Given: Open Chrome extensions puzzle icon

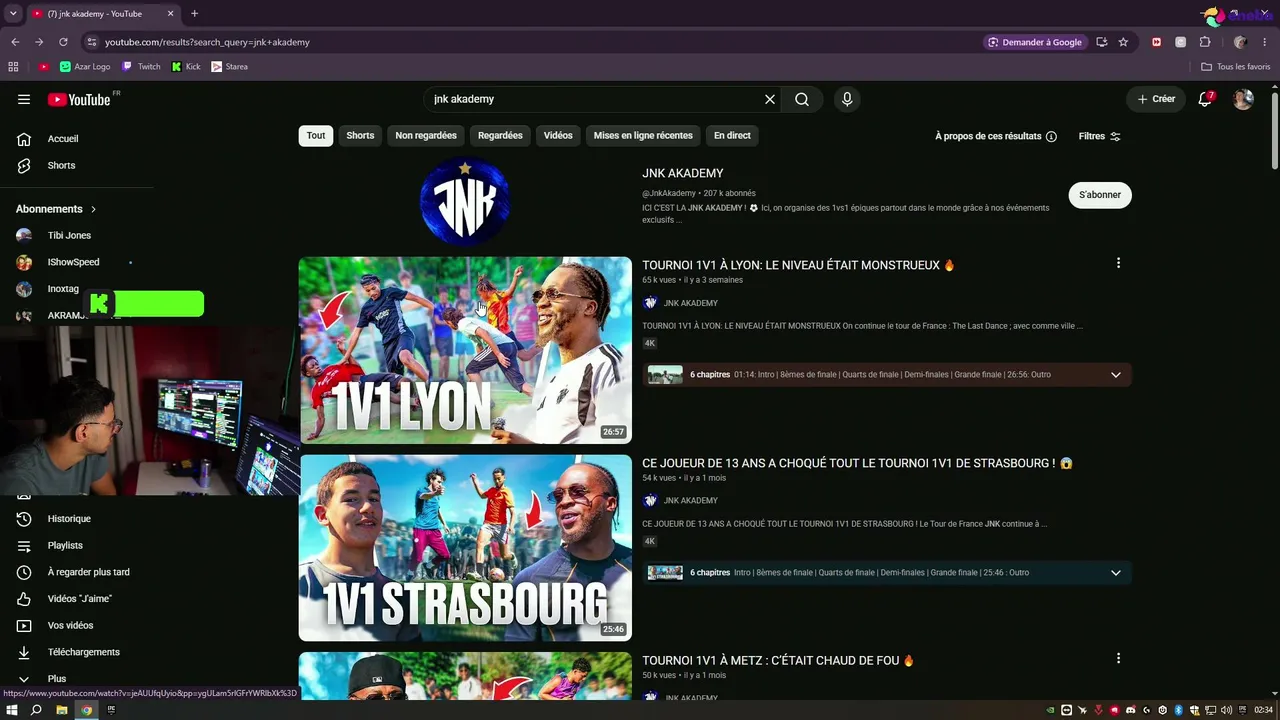Looking at the screenshot, I should (1205, 42).
